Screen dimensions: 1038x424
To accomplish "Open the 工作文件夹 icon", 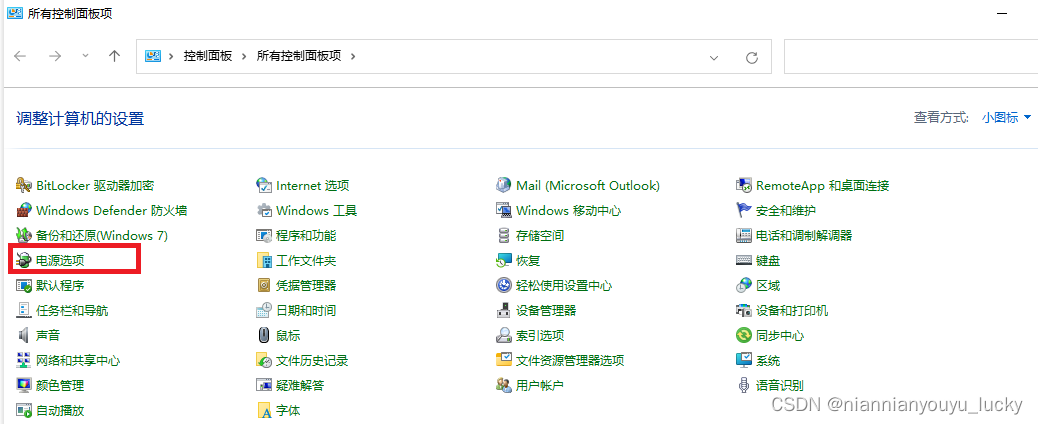I will tap(264, 260).
